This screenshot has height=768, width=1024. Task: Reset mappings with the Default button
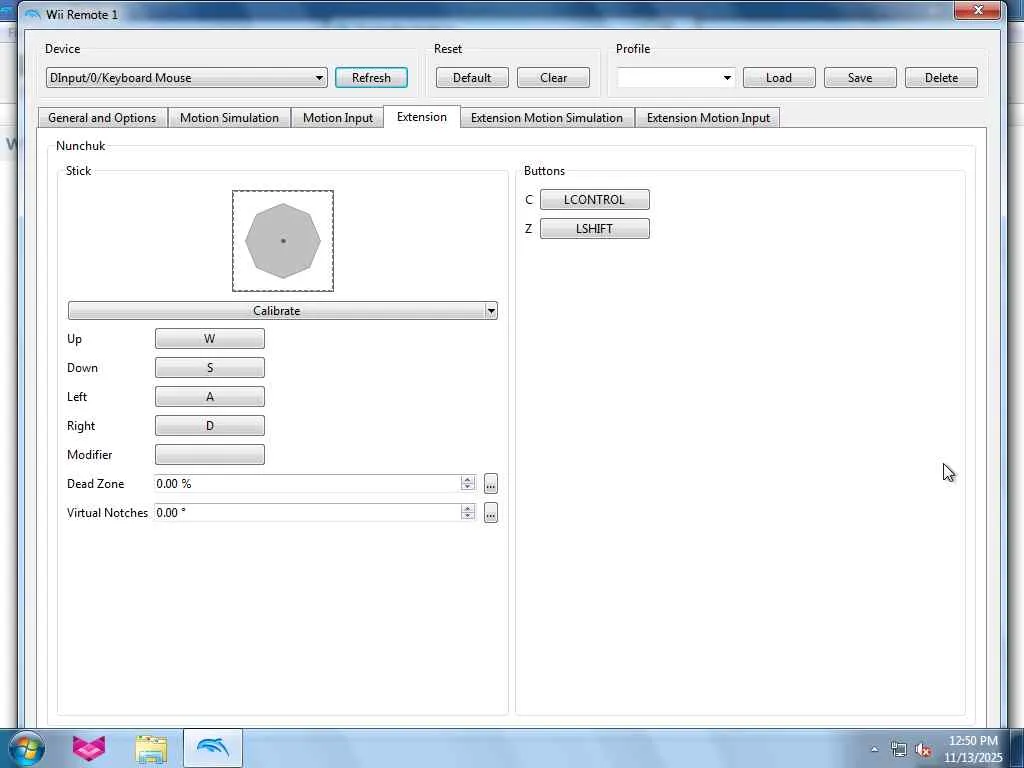pos(472,78)
